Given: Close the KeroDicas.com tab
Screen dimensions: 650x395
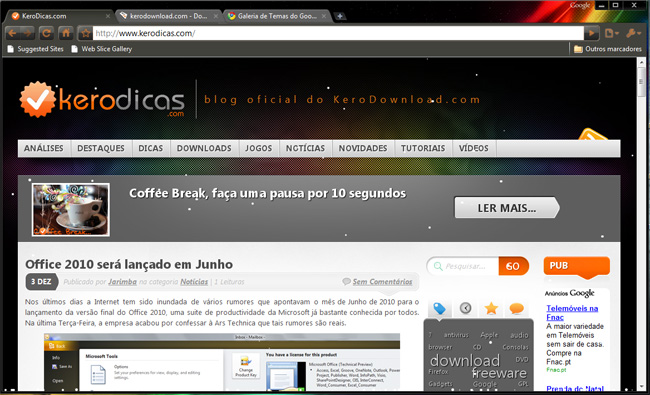Looking at the screenshot, I should point(108,16).
